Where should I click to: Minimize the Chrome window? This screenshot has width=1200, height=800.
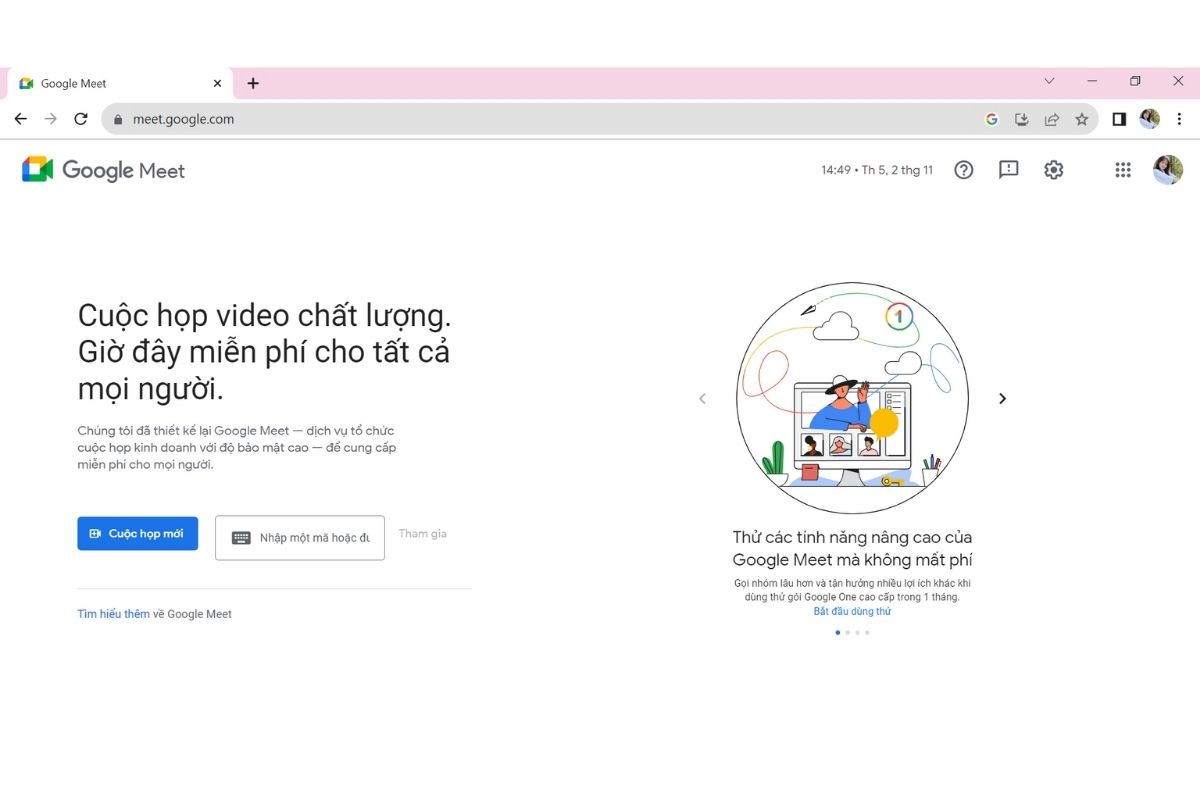pyautogui.click(x=1092, y=81)
